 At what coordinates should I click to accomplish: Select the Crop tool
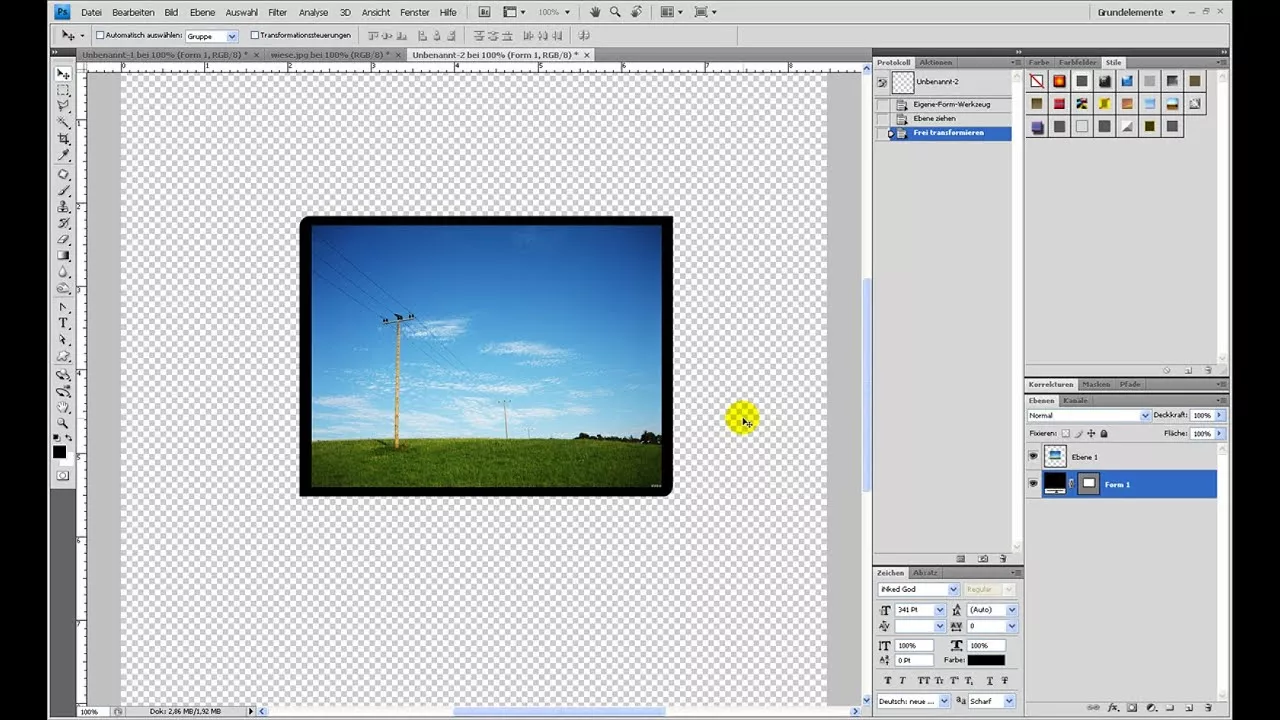[x=63, y=138]
